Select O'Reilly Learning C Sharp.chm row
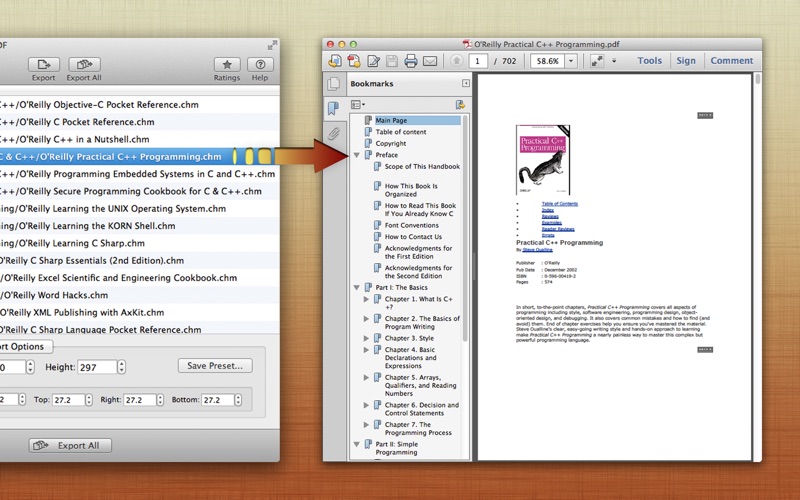800x500 pixels. 139,243
